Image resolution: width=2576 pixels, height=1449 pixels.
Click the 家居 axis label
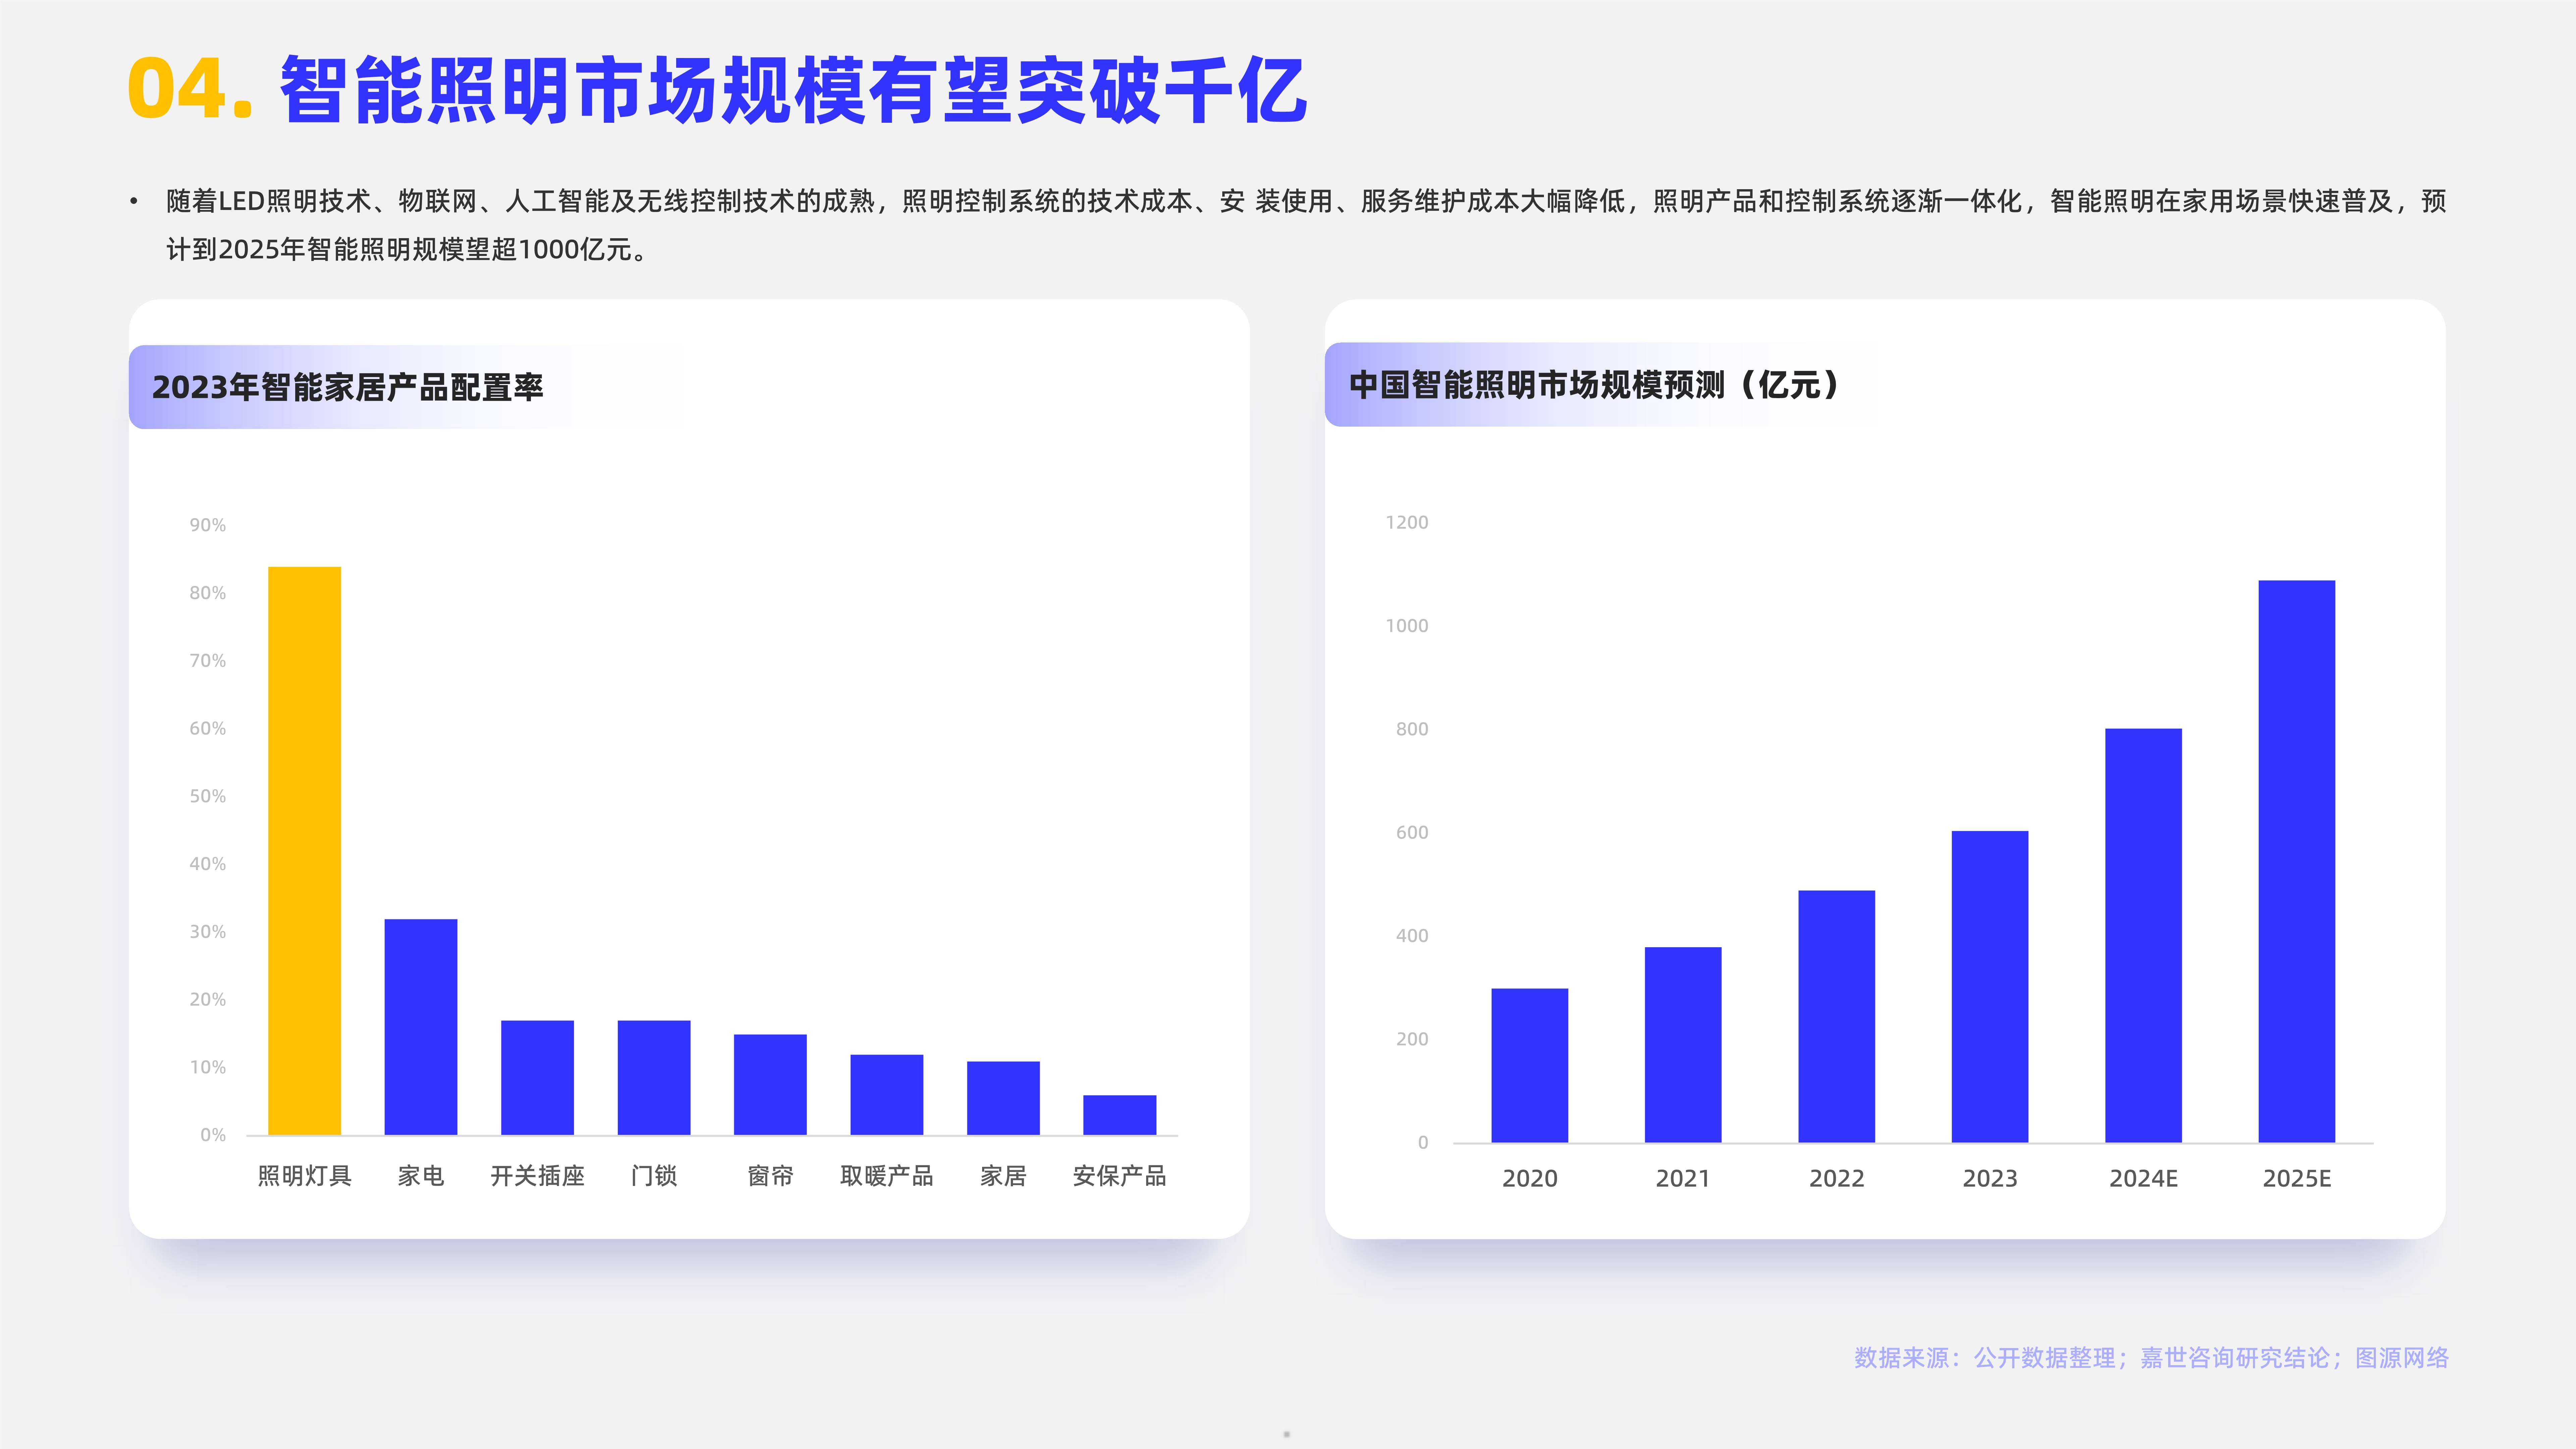1003,1176
